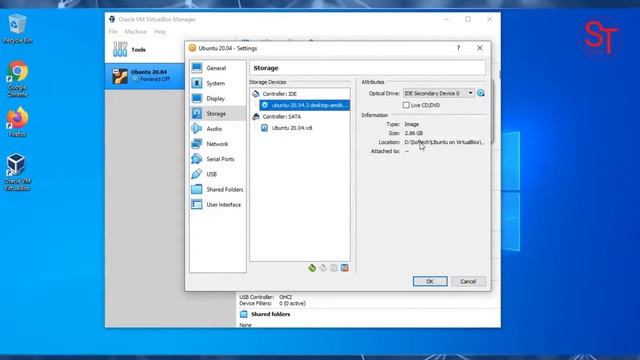Open File menu in VirtualBox Manager
The width and height of the screenshot is (640, 360).
point(113,32)
